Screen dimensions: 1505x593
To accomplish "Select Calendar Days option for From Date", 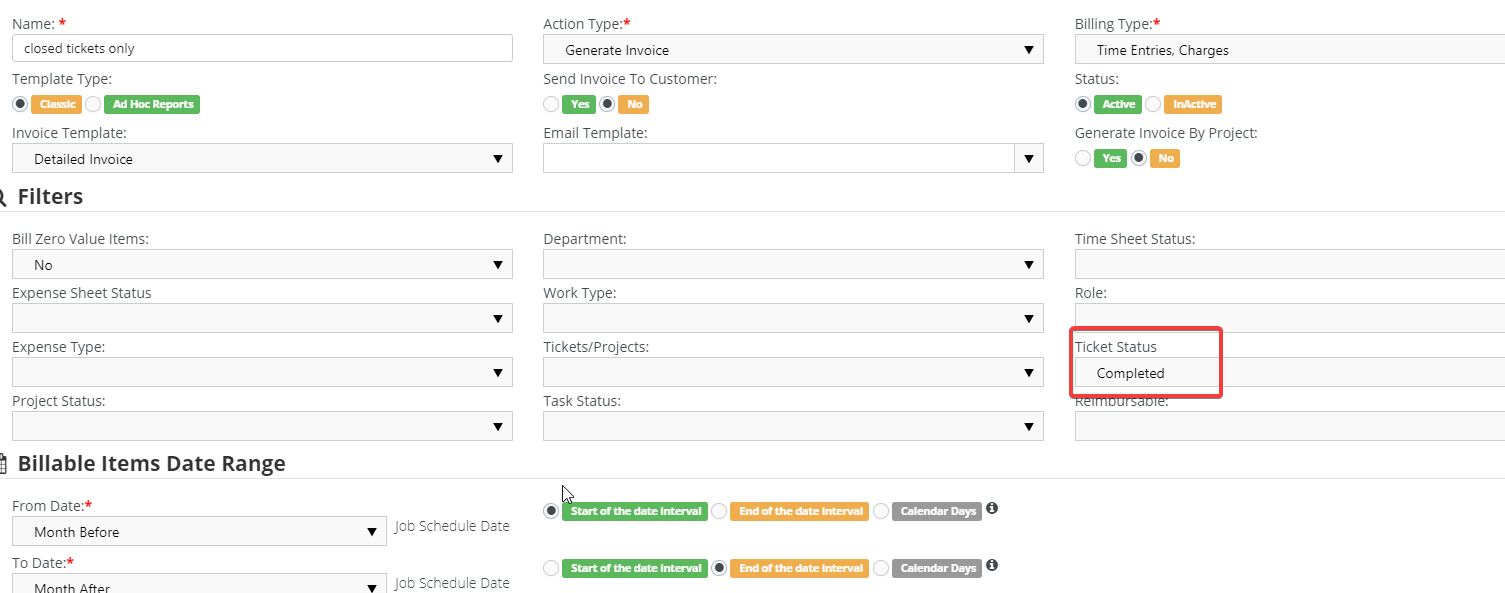I will [881, 511].
